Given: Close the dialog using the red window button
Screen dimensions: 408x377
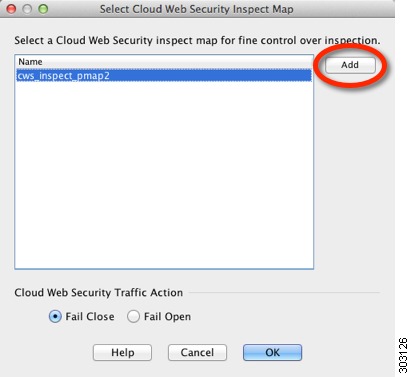Looking at the screenshot, I should (11, 9).
